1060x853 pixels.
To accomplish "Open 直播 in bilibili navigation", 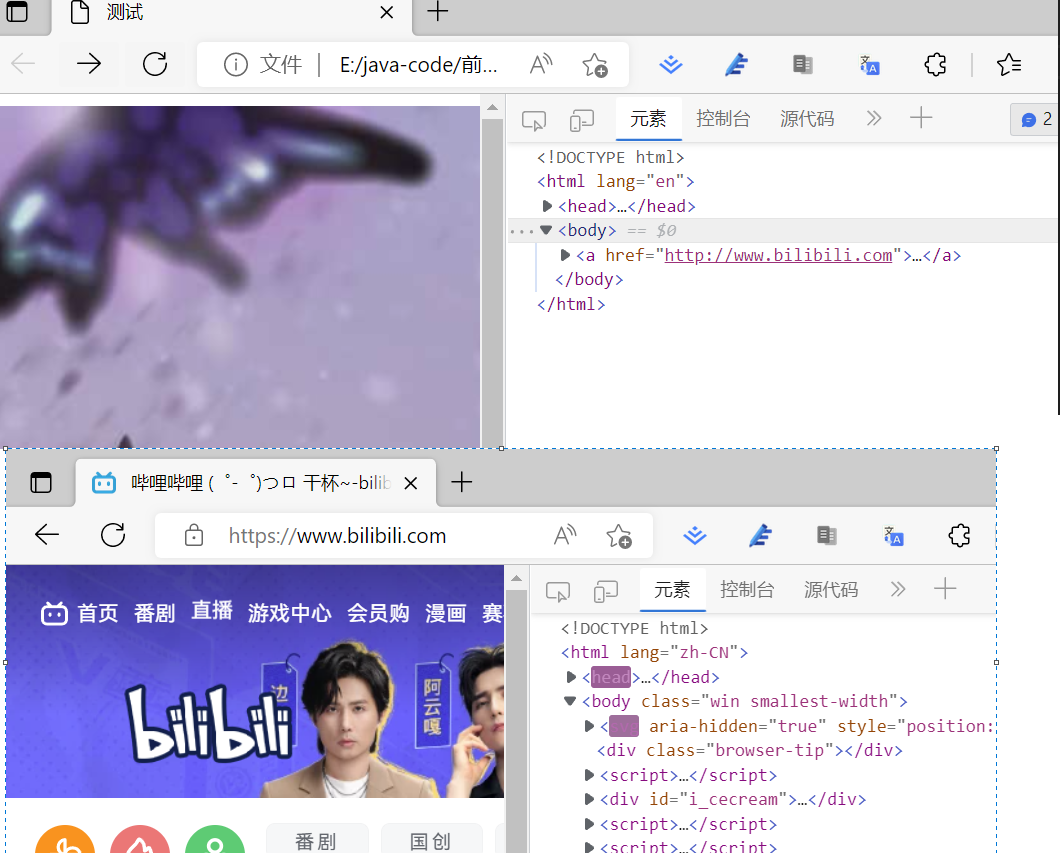I will coord(212,610).
